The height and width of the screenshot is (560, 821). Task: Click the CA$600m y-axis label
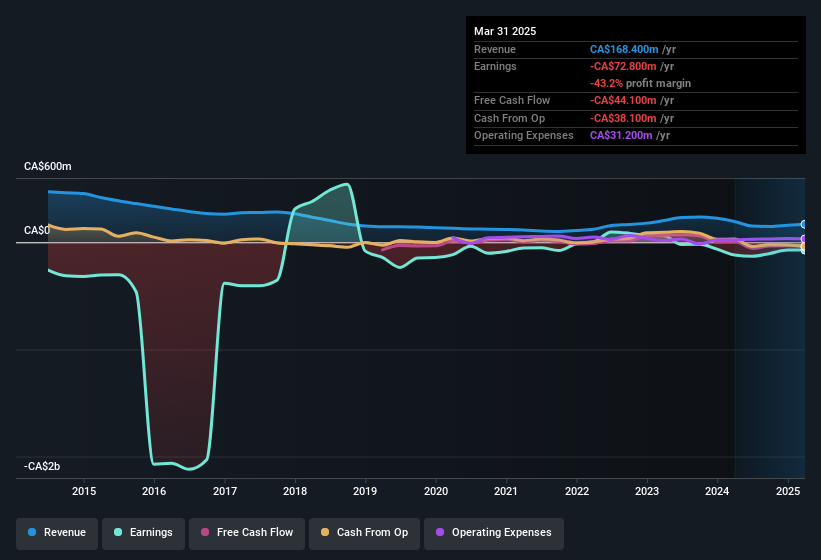(x=48, y=166)
